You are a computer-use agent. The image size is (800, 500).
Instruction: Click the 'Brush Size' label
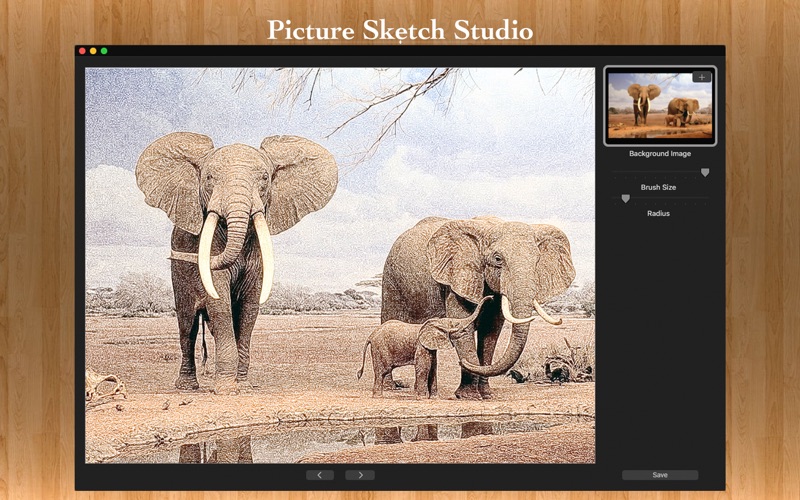658,187
